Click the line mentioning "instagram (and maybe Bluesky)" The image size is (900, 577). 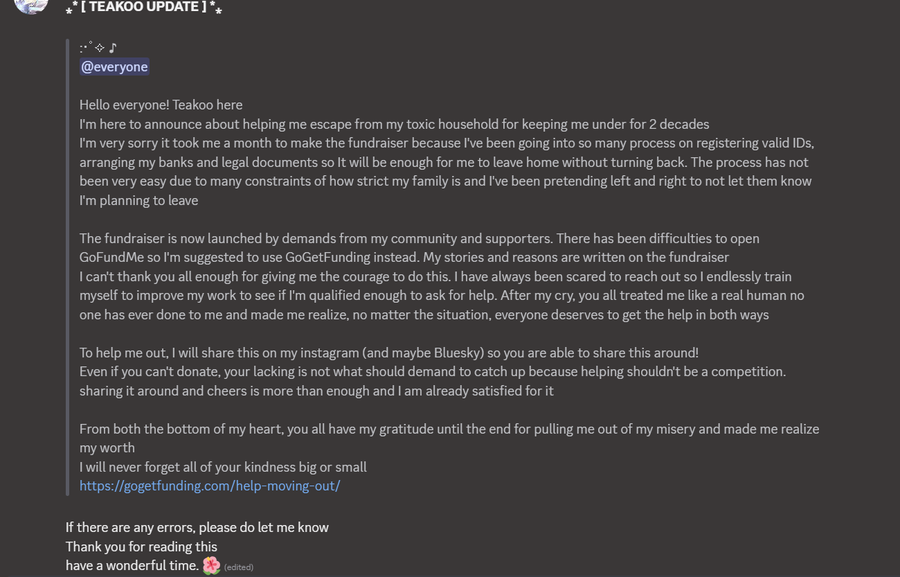[x=389, y=353]
